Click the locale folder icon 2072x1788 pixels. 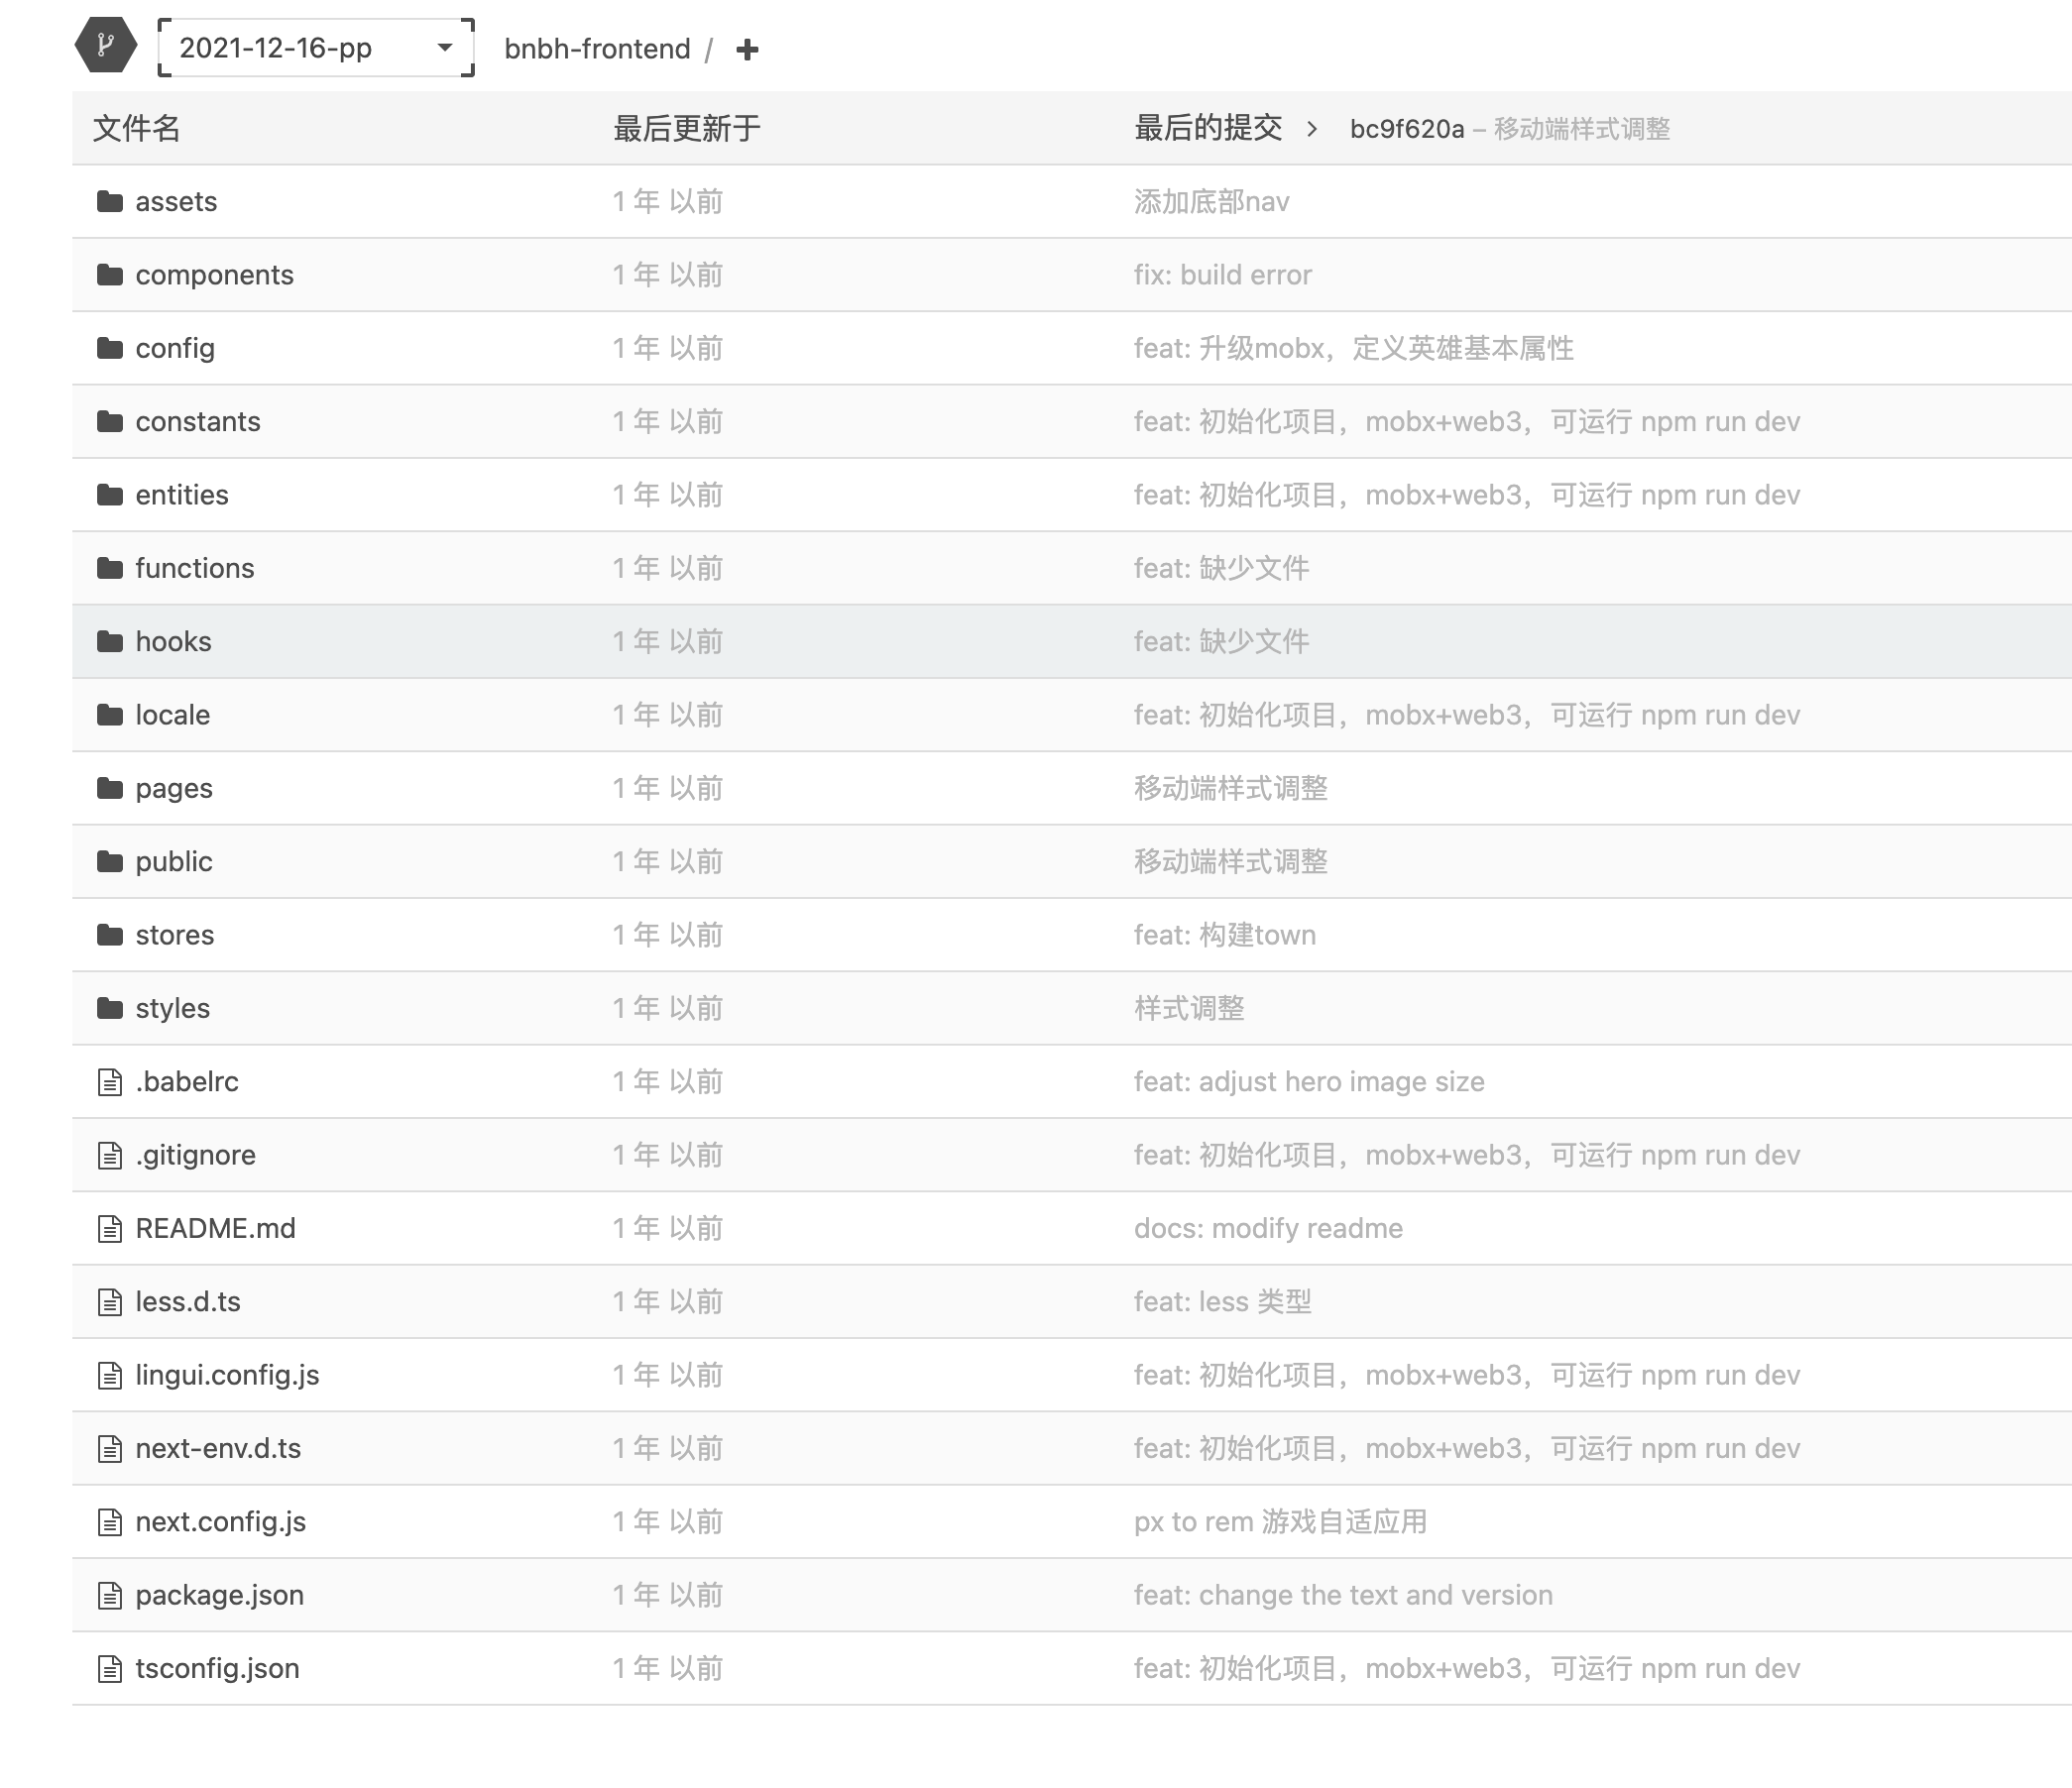[x=110, y=715]
